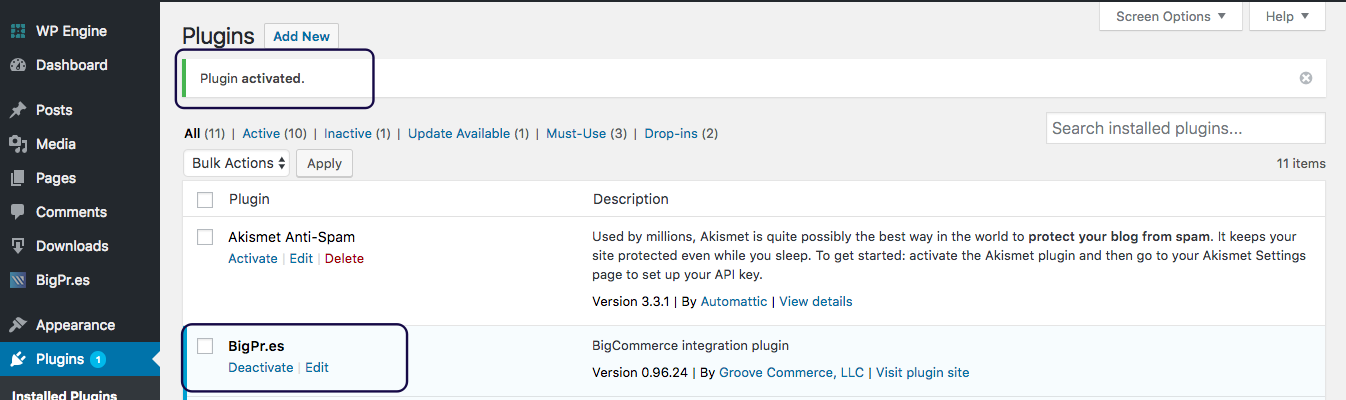Click the Plugins plug icon
Screen dimensions: 1346x400
[x=18, y=359]
